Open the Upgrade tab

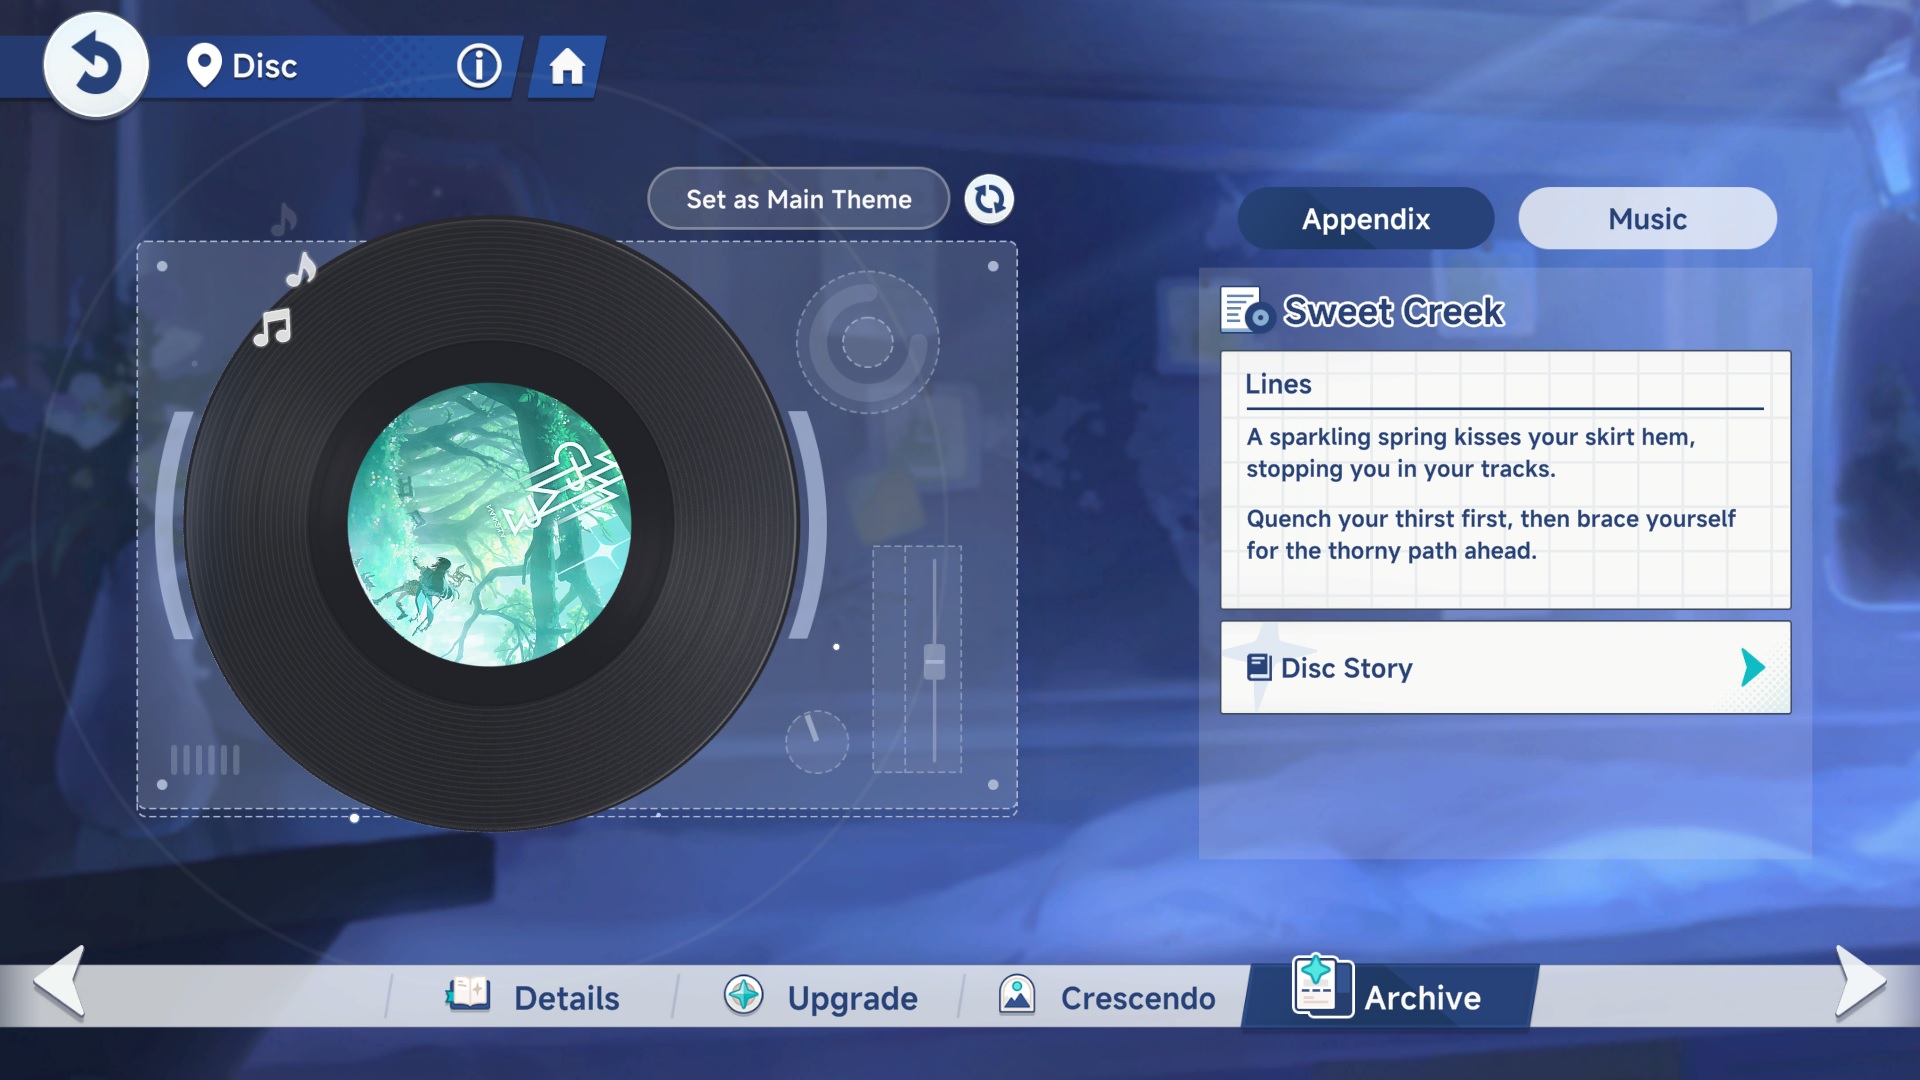tap(851, 998)
